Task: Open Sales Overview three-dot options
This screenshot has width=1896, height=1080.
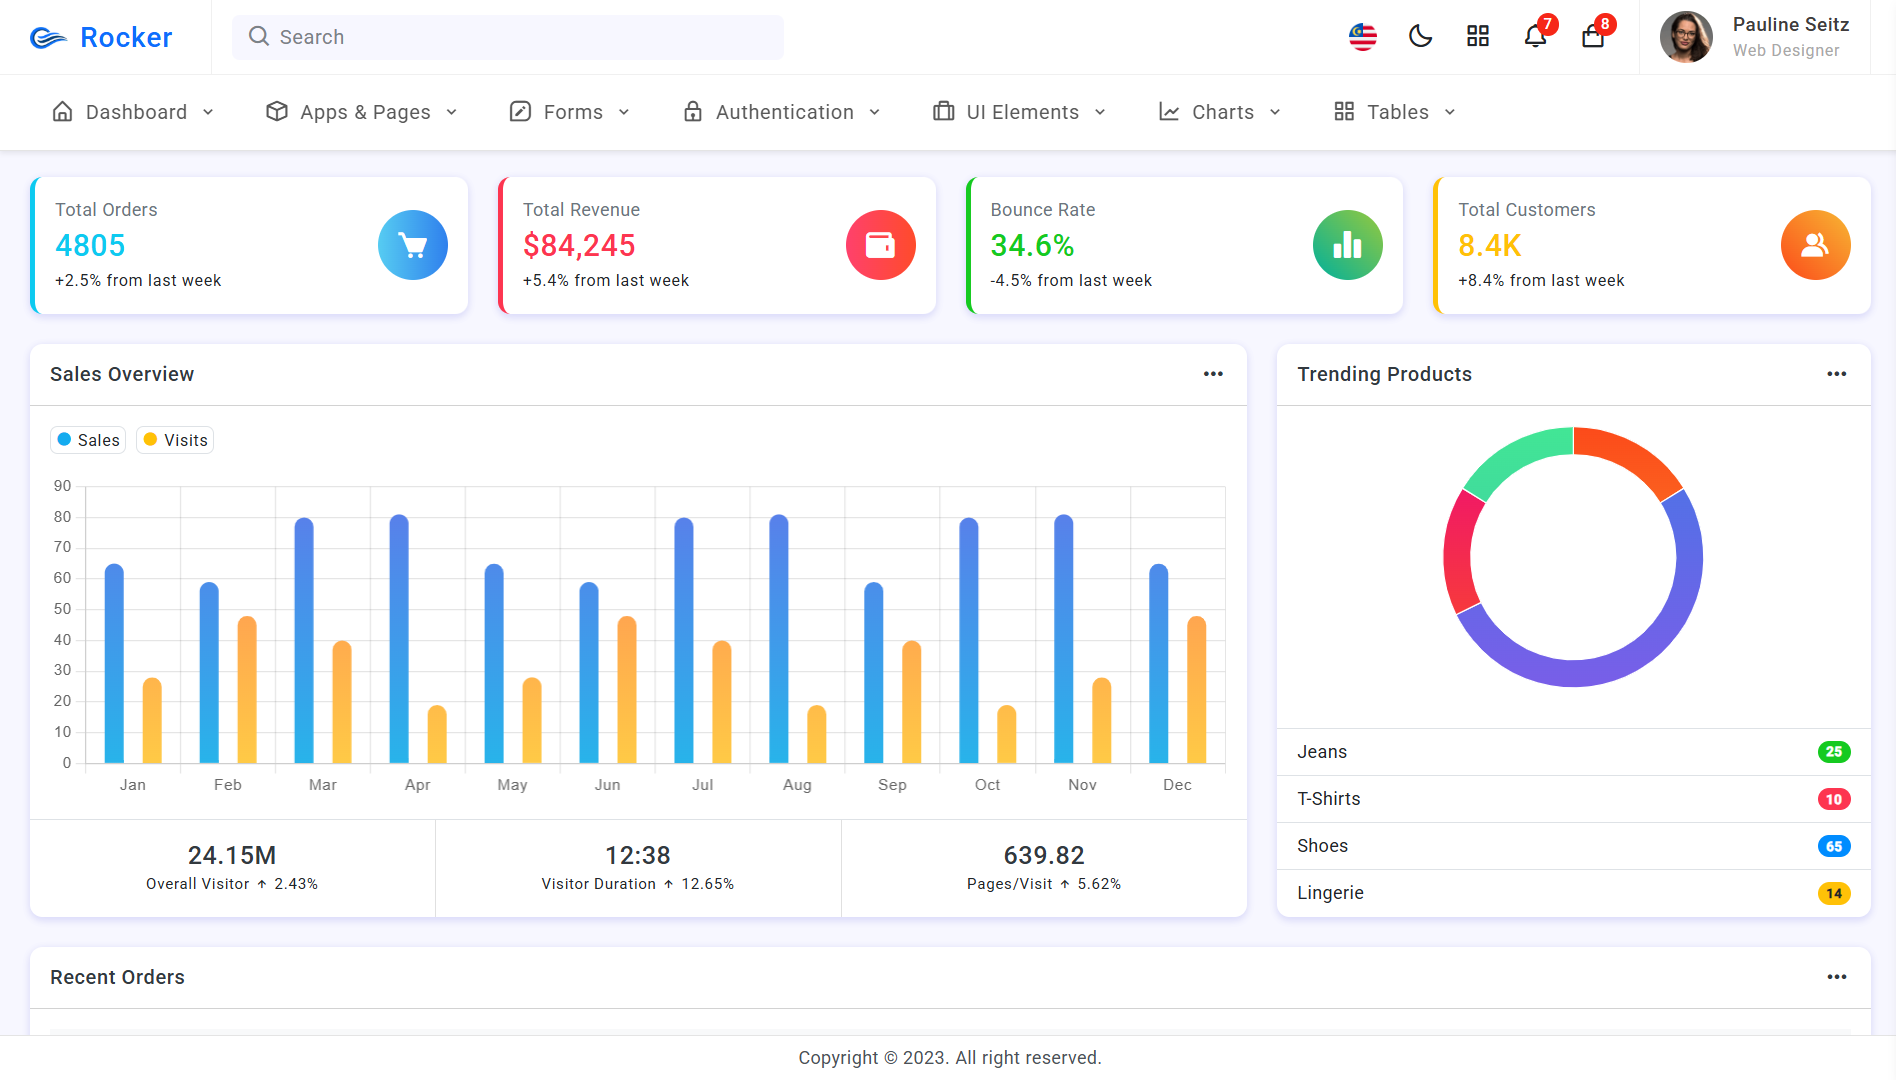Action: tap(1213, 374)
